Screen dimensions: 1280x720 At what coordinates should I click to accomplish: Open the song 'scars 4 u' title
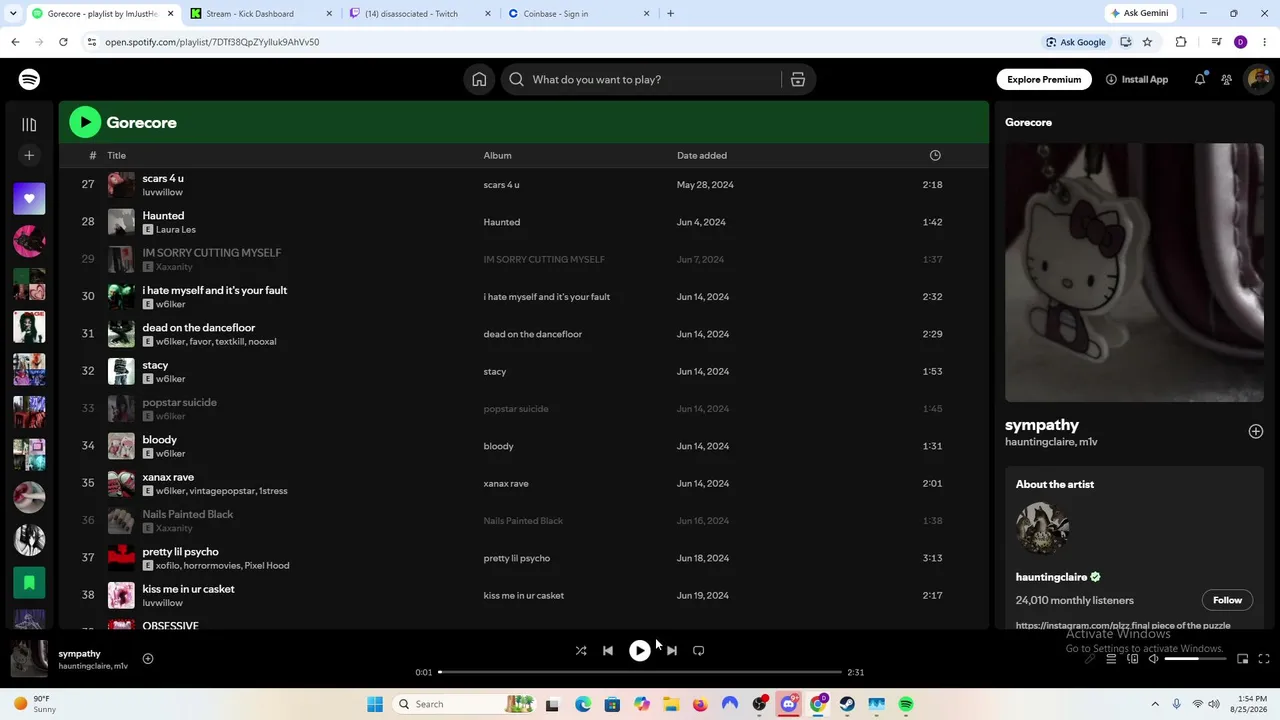pos(163,179)
